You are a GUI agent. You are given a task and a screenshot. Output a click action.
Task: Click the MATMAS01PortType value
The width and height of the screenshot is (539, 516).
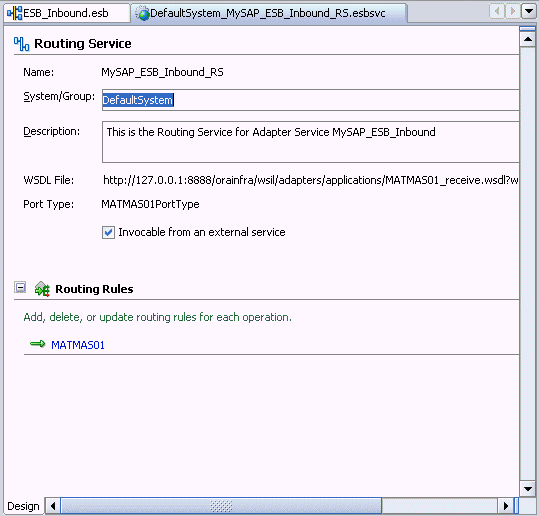coord(150,204)
